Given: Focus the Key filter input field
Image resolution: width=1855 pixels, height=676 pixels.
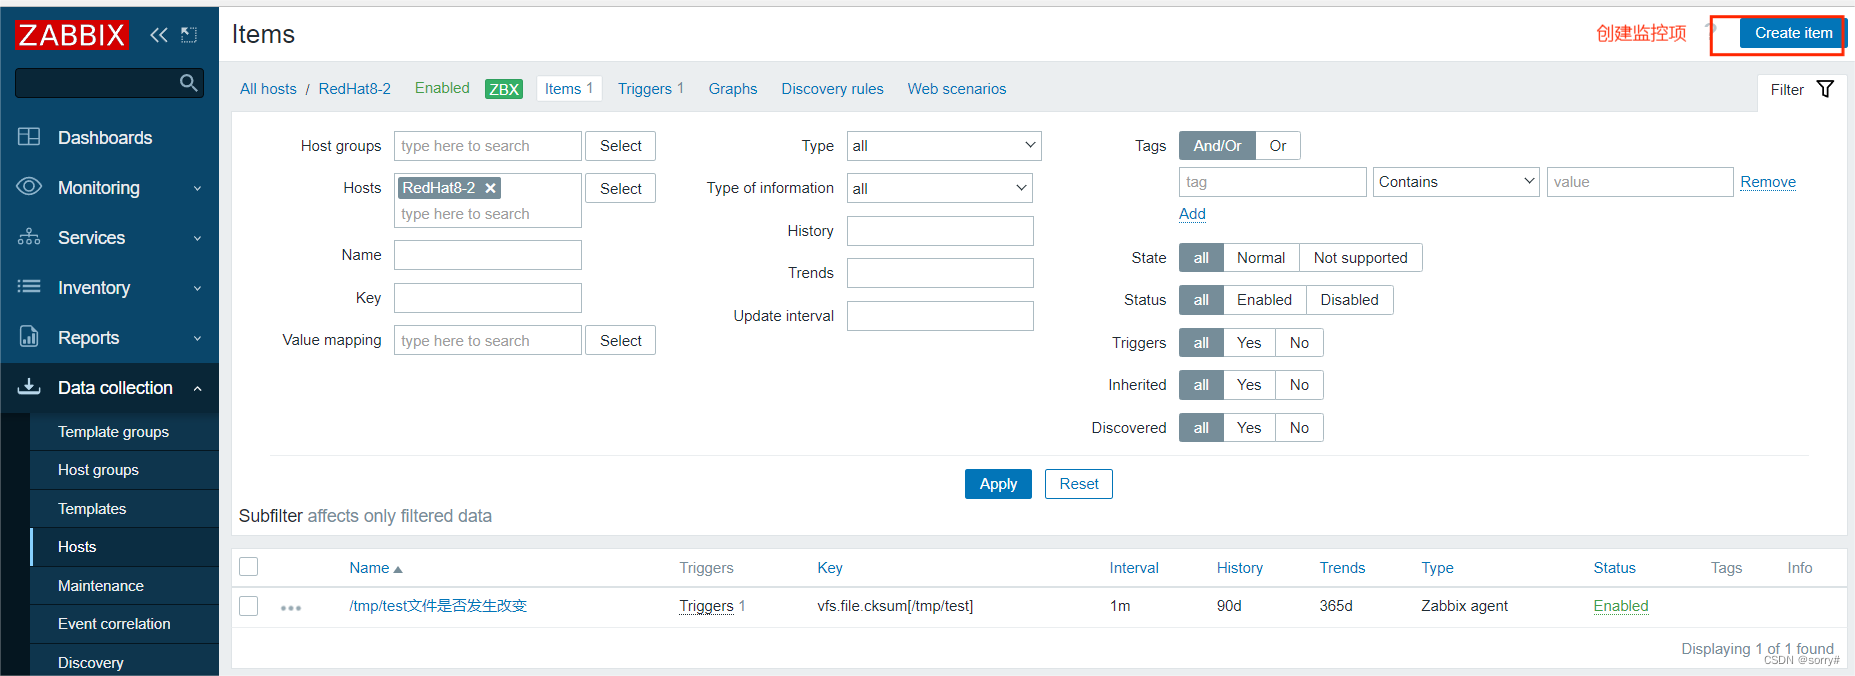Looking at the screenshot, I should (x=488, y=298).
